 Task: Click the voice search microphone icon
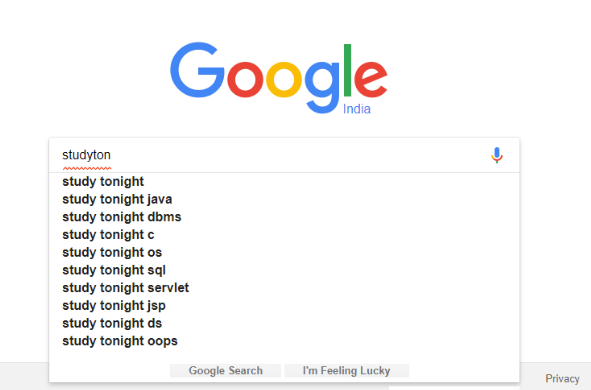pos(497,155)
